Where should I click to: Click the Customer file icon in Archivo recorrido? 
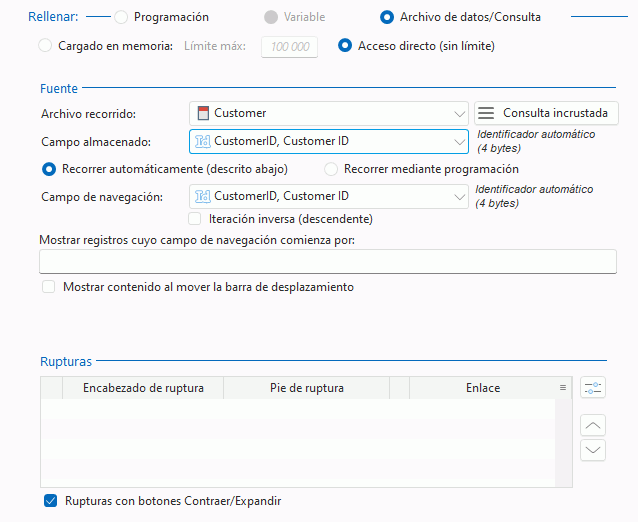[203, 113]
